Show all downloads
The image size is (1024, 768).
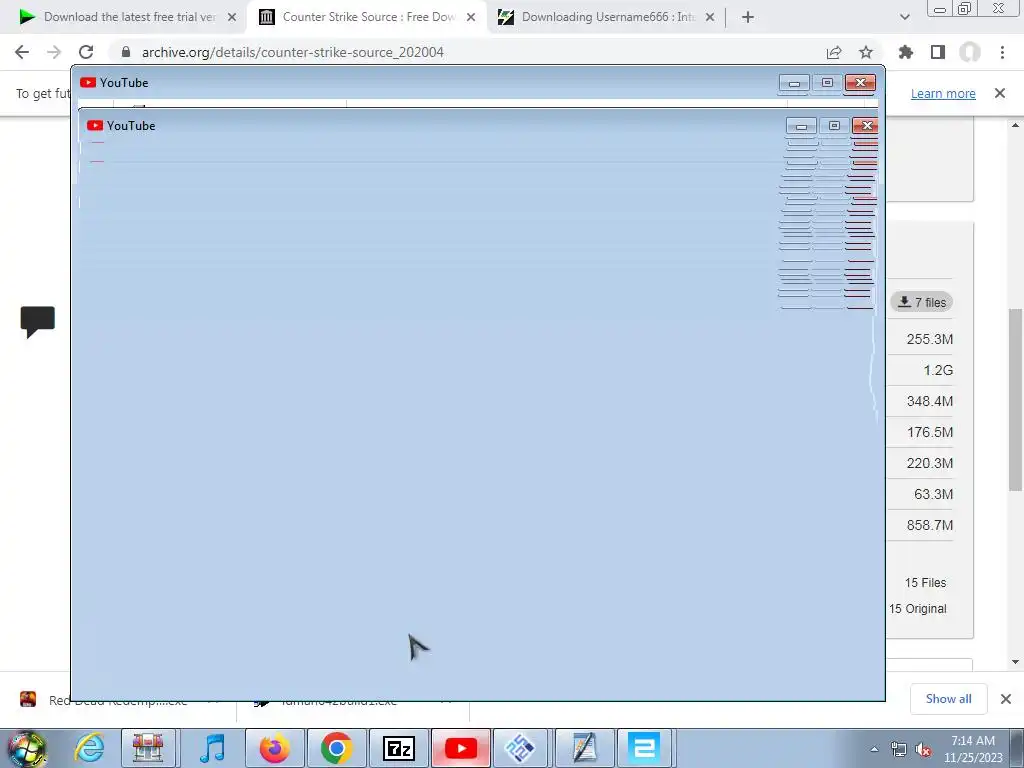[948, 699]
